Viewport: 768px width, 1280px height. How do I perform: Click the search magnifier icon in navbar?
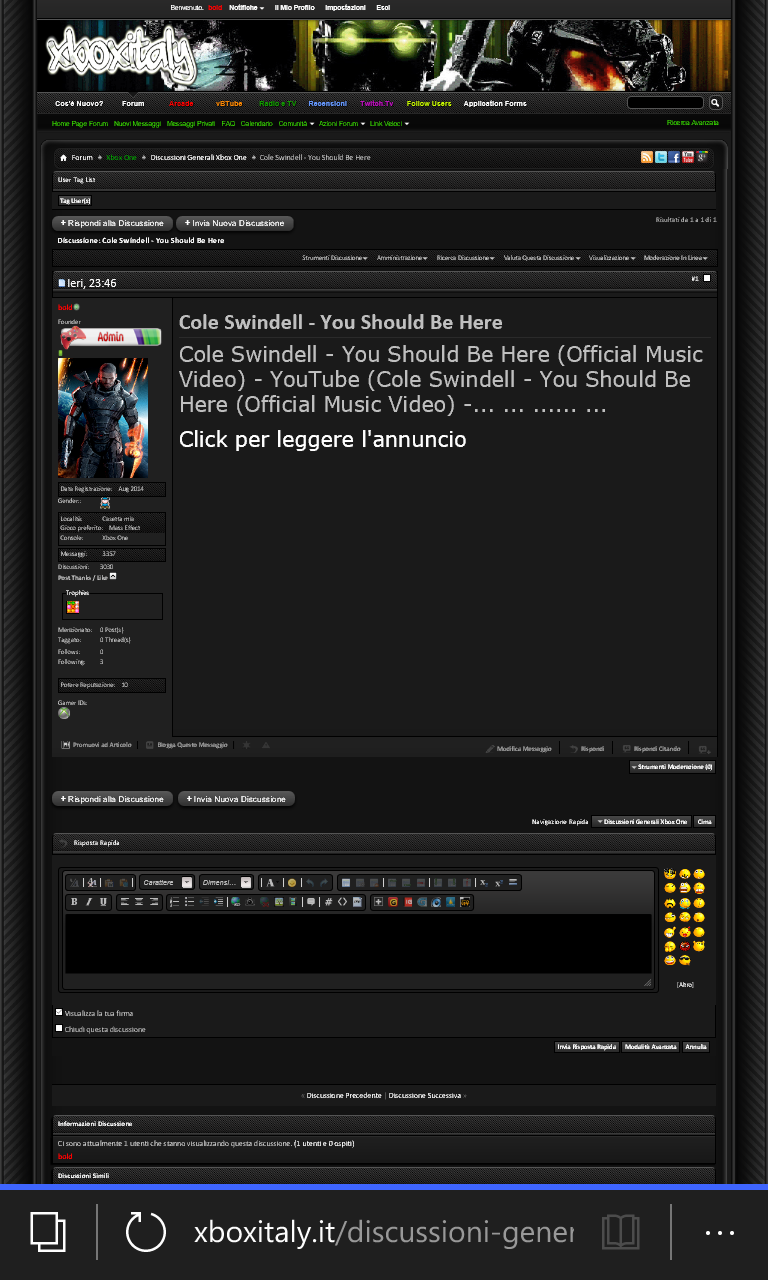[x=715, y=102]
